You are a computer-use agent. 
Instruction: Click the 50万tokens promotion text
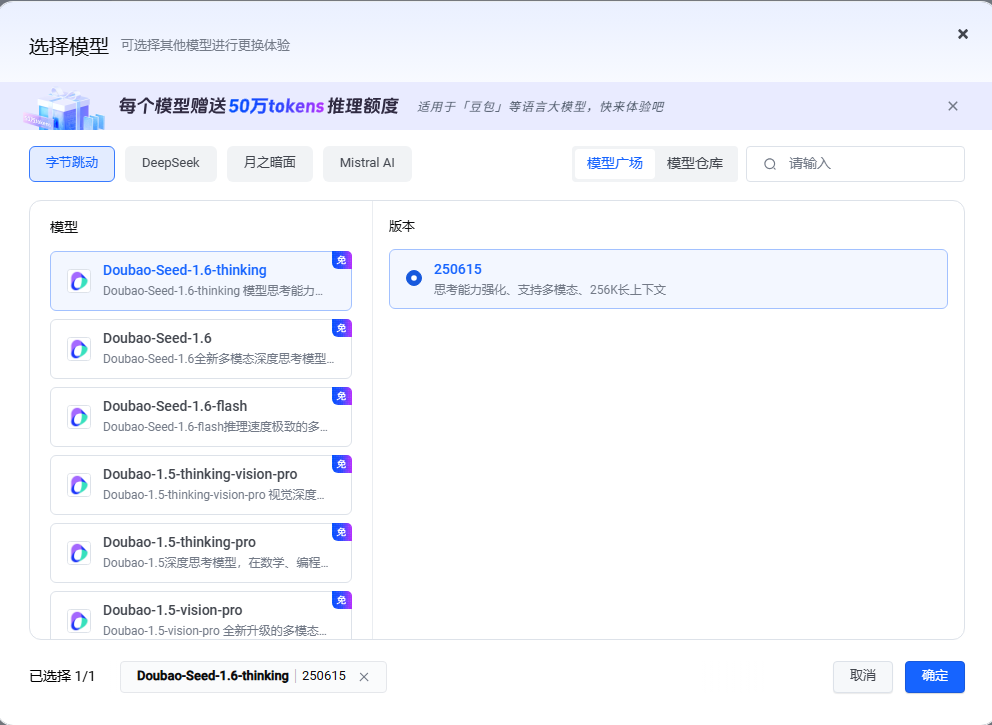point(259,106)
